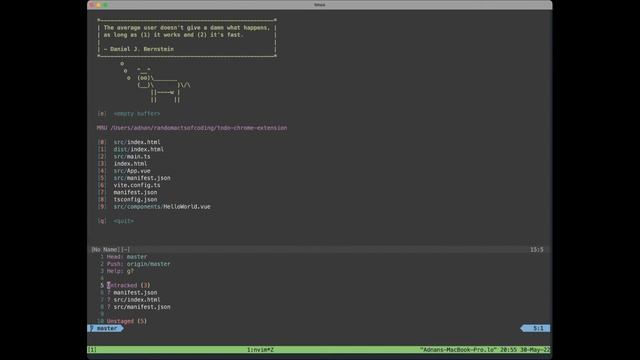Select the Head: master line
The image size is (640, 360).
[127, 257]
